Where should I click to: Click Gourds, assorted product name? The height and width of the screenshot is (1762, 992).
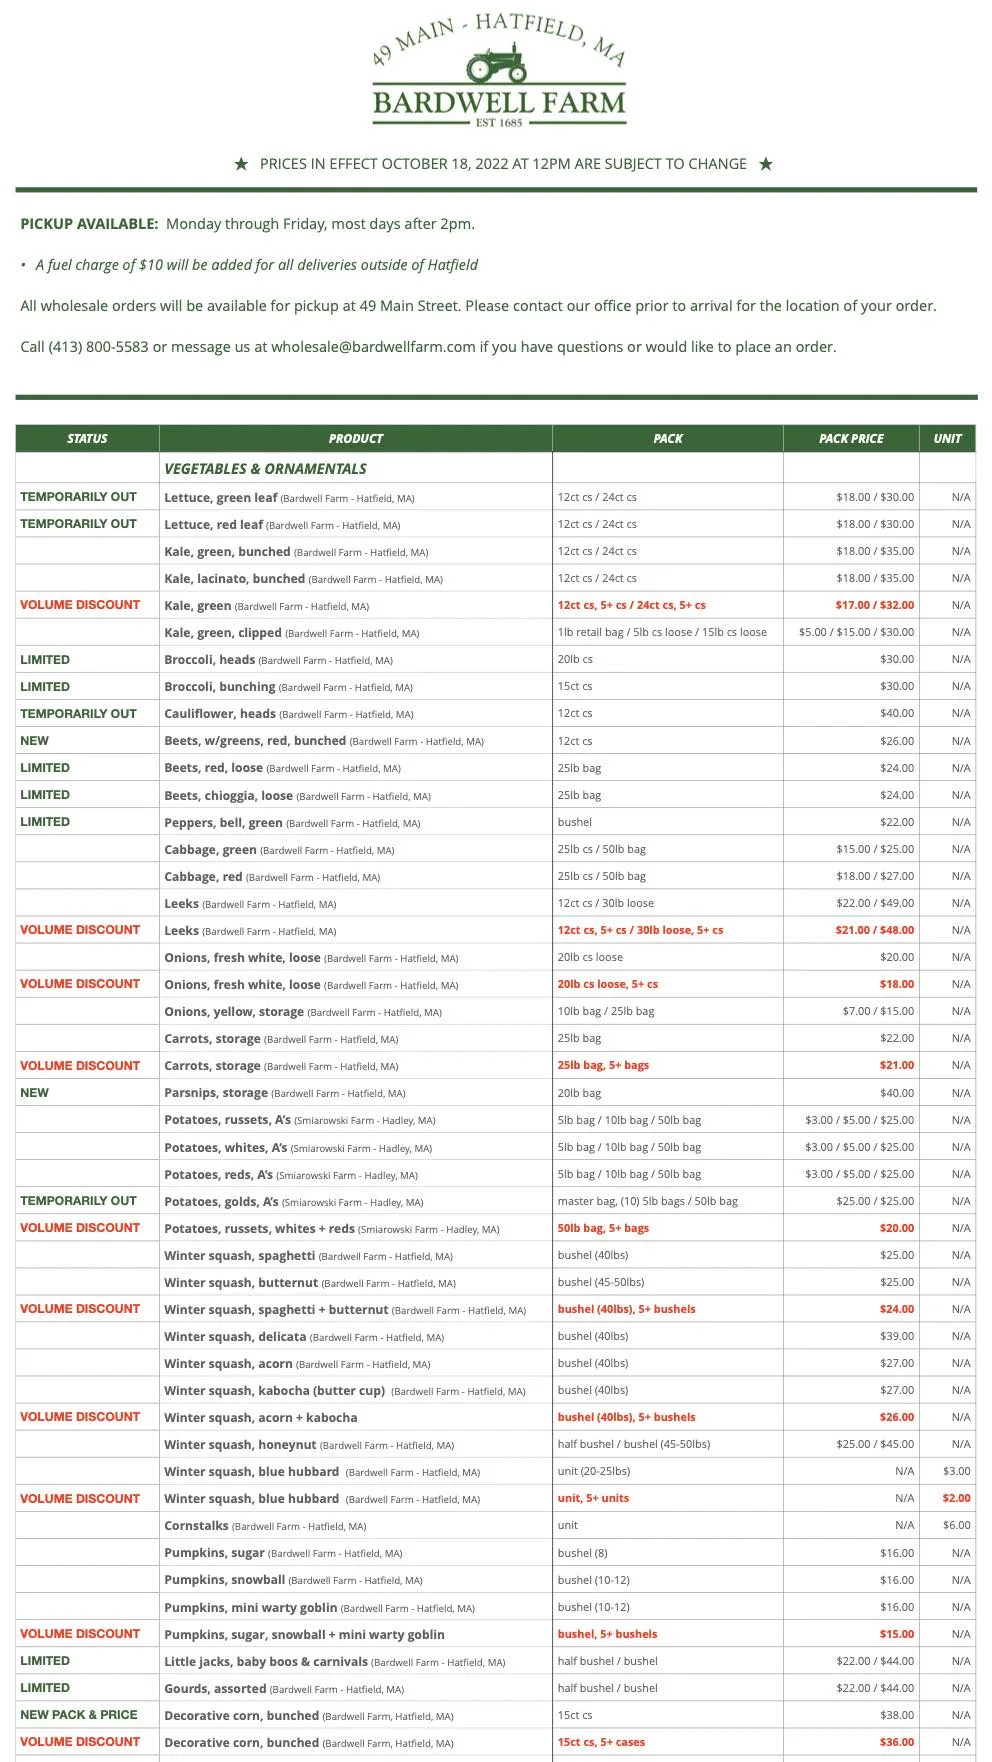point(215,1688)
